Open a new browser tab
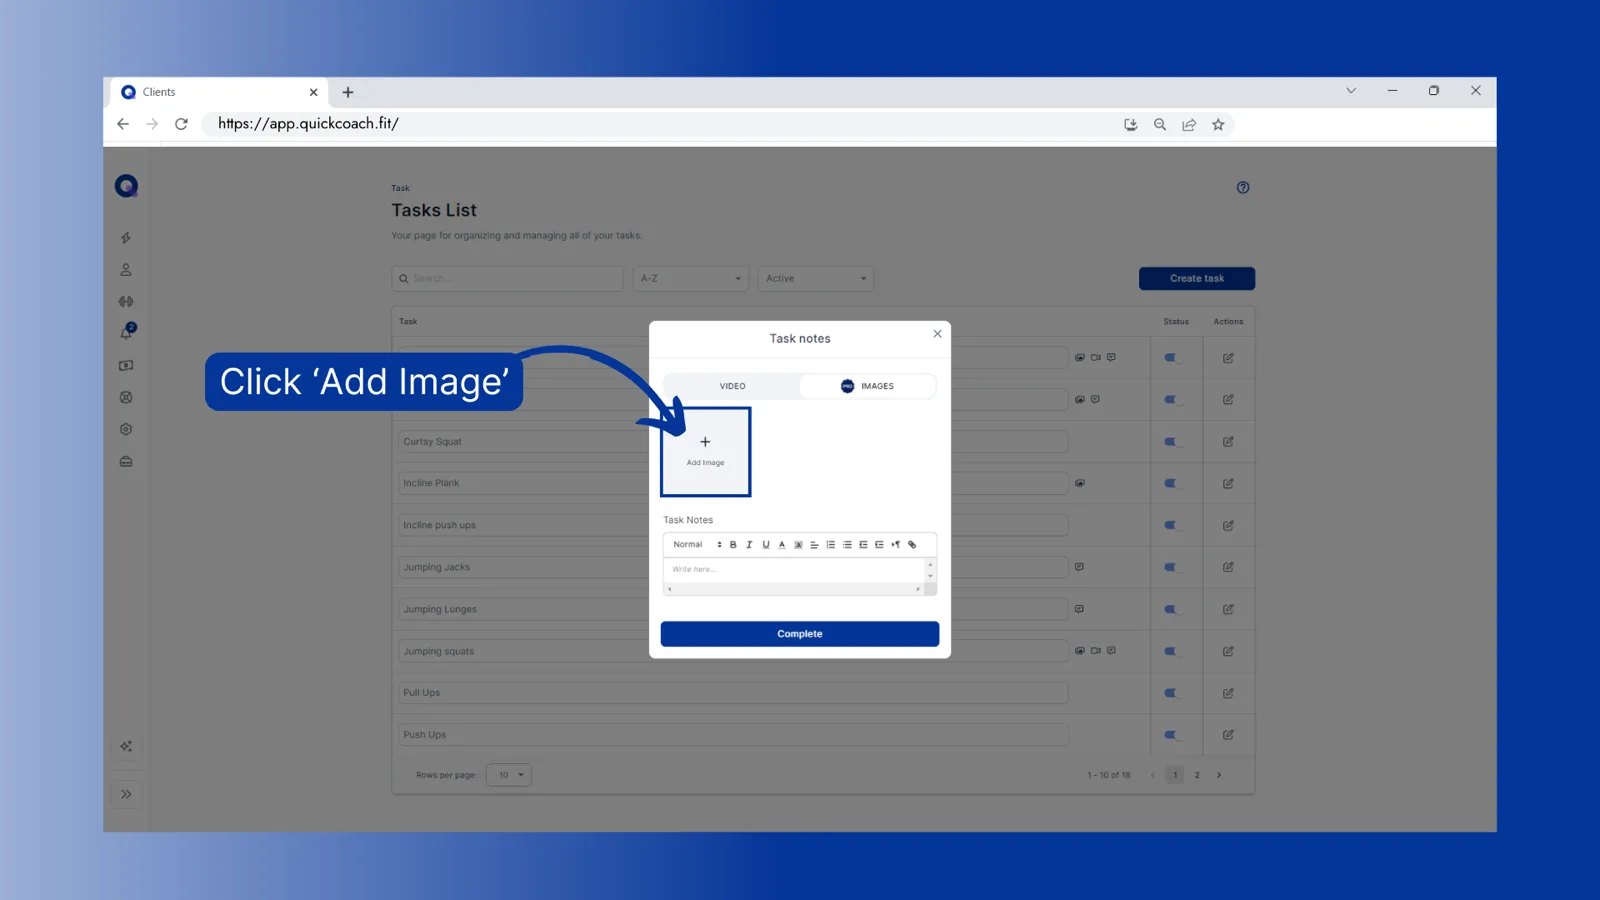Screen dimensions: 1600x900 pos(348,92)
